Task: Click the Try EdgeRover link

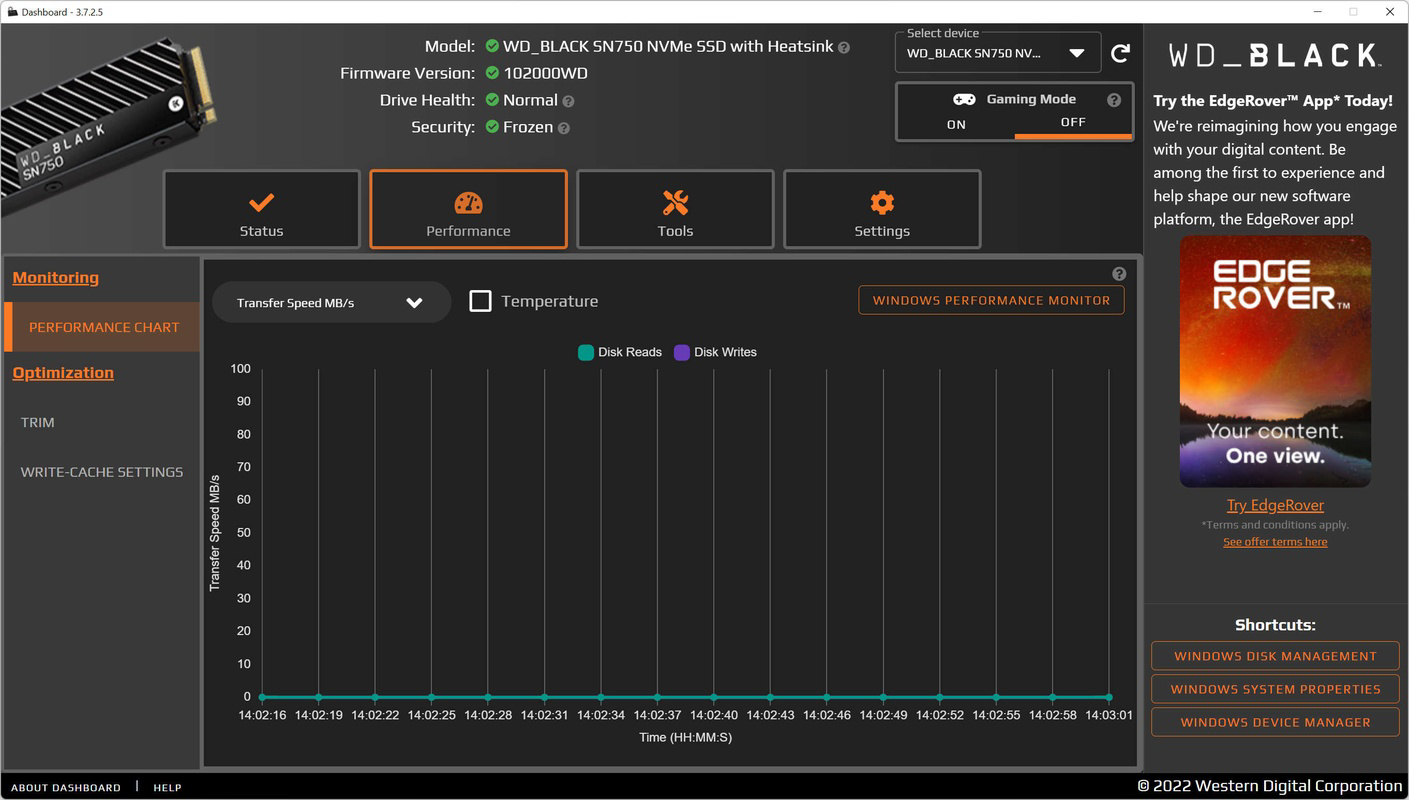Action: 1275,505
